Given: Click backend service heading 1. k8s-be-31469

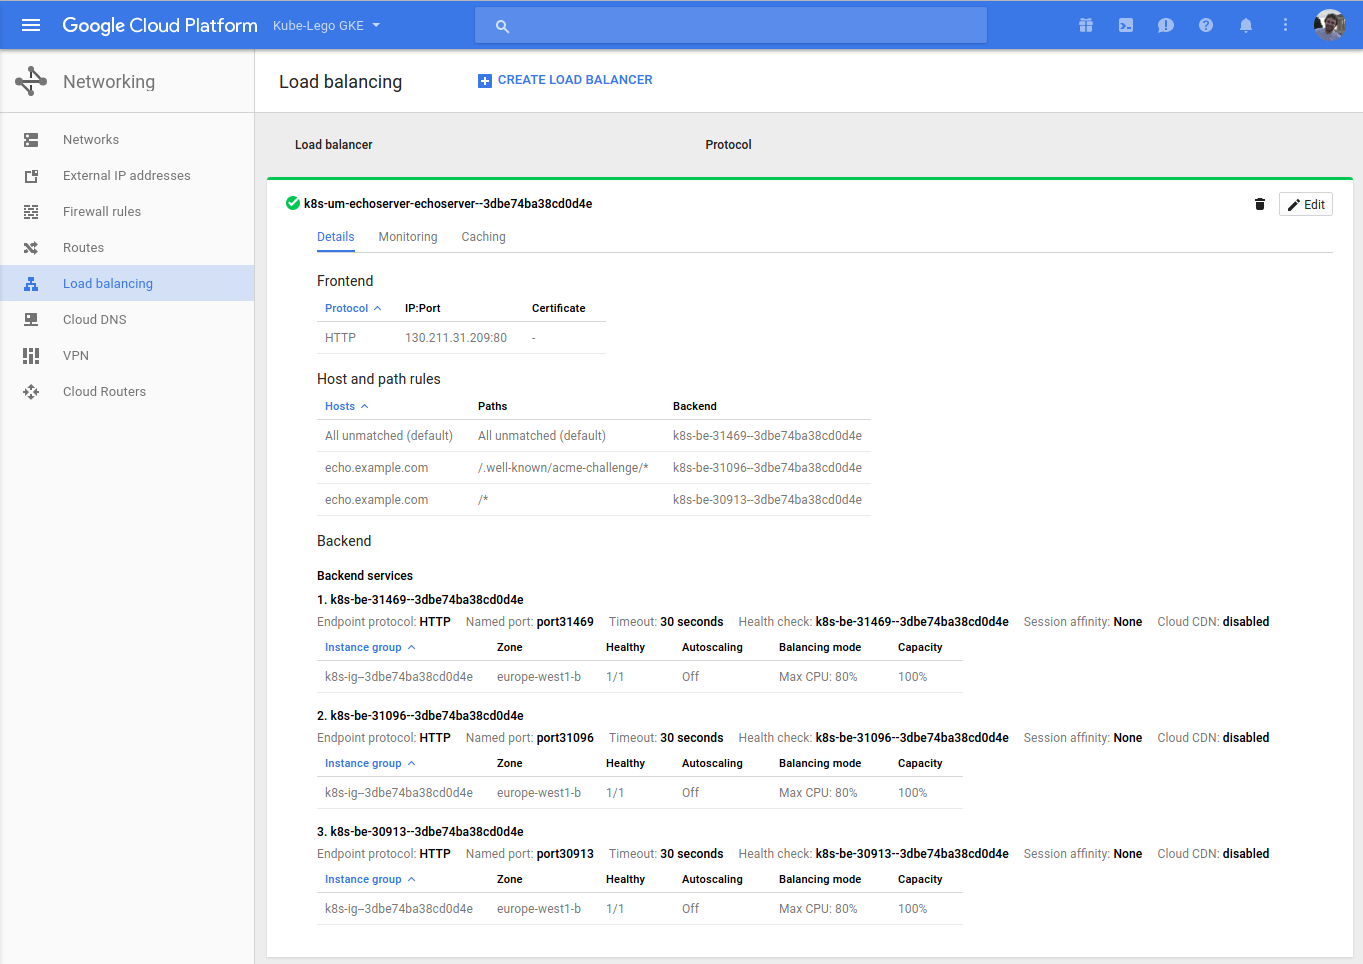Looking at the screenshot, I should [420, 600].
